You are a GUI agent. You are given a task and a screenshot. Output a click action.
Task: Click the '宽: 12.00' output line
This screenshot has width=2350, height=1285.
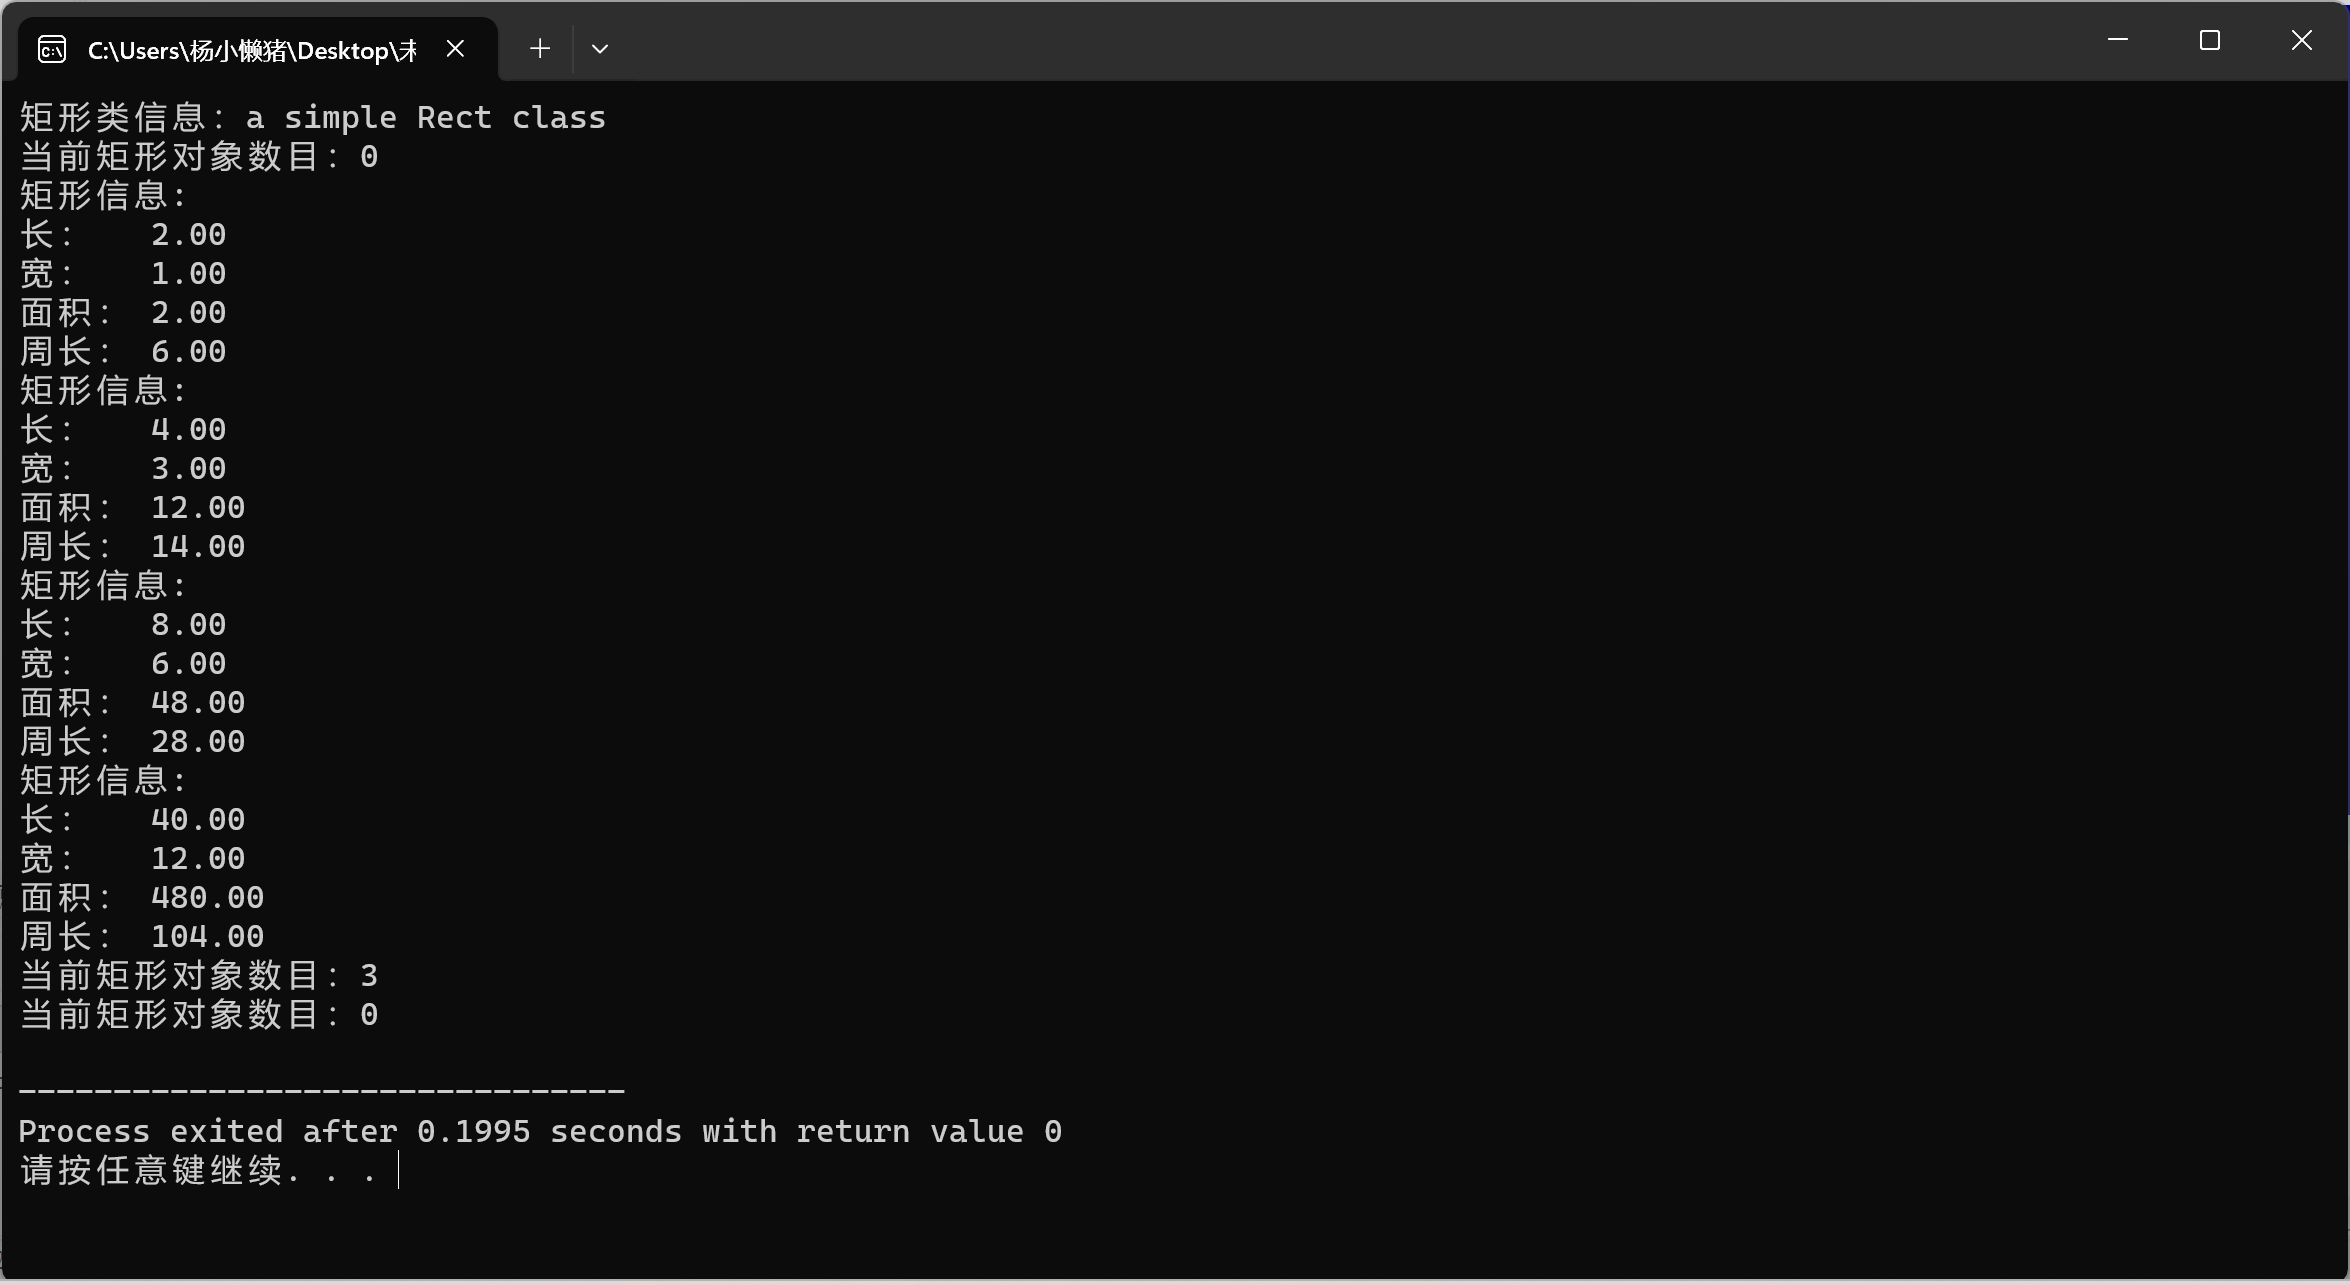132,859
